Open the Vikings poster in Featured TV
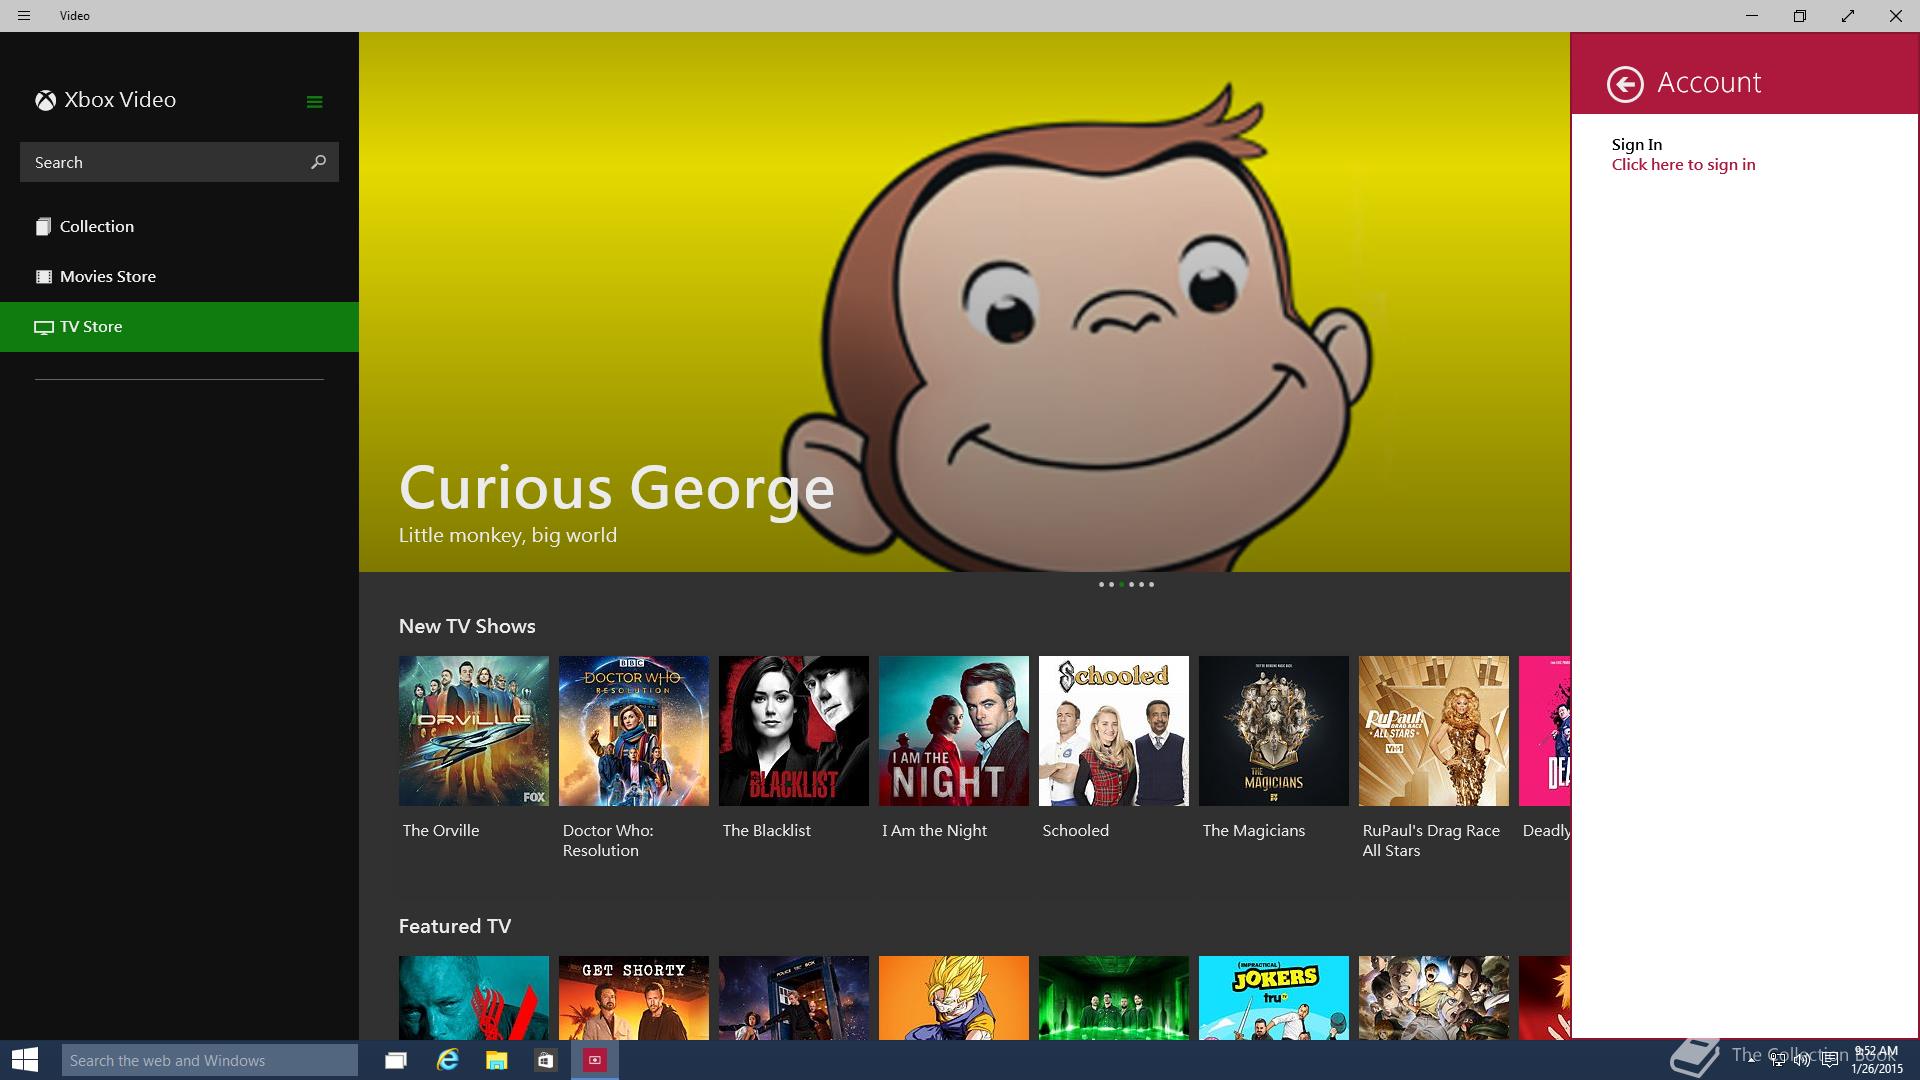Image resolution: width=1920 pixels, height=1080 pixels. [474, 998]
